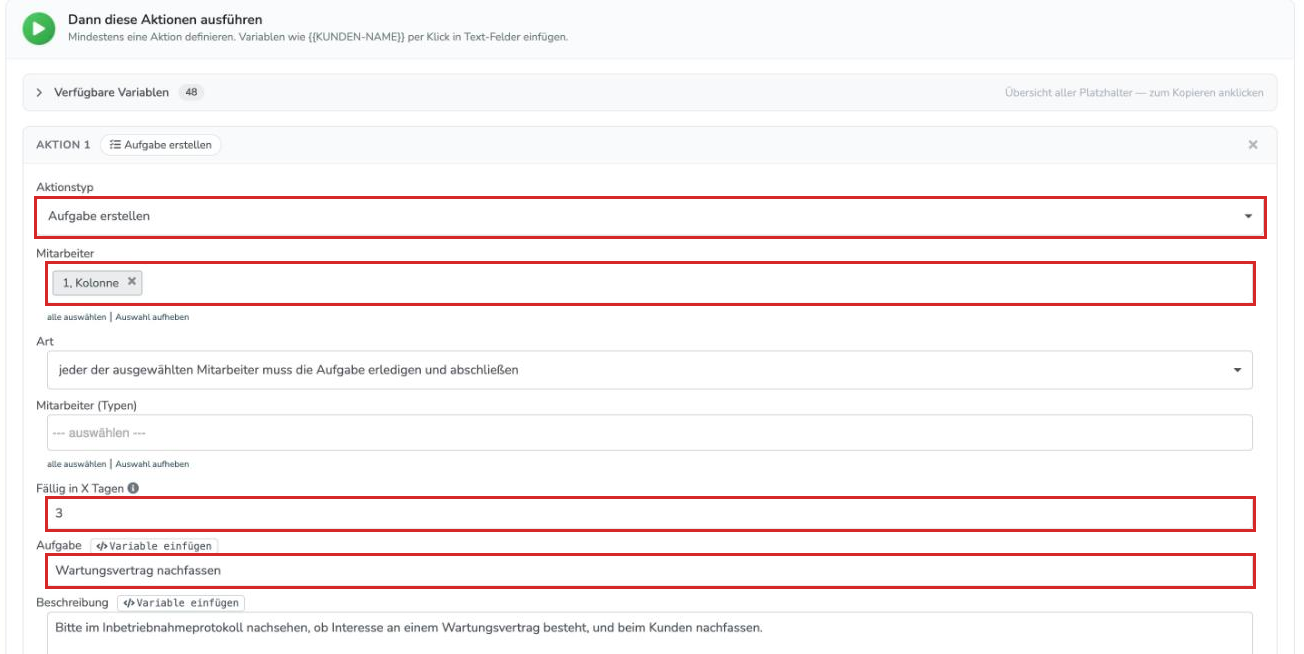Open the Aktionstyp dropdown
1304x654 pixels.
click(650, 217)
